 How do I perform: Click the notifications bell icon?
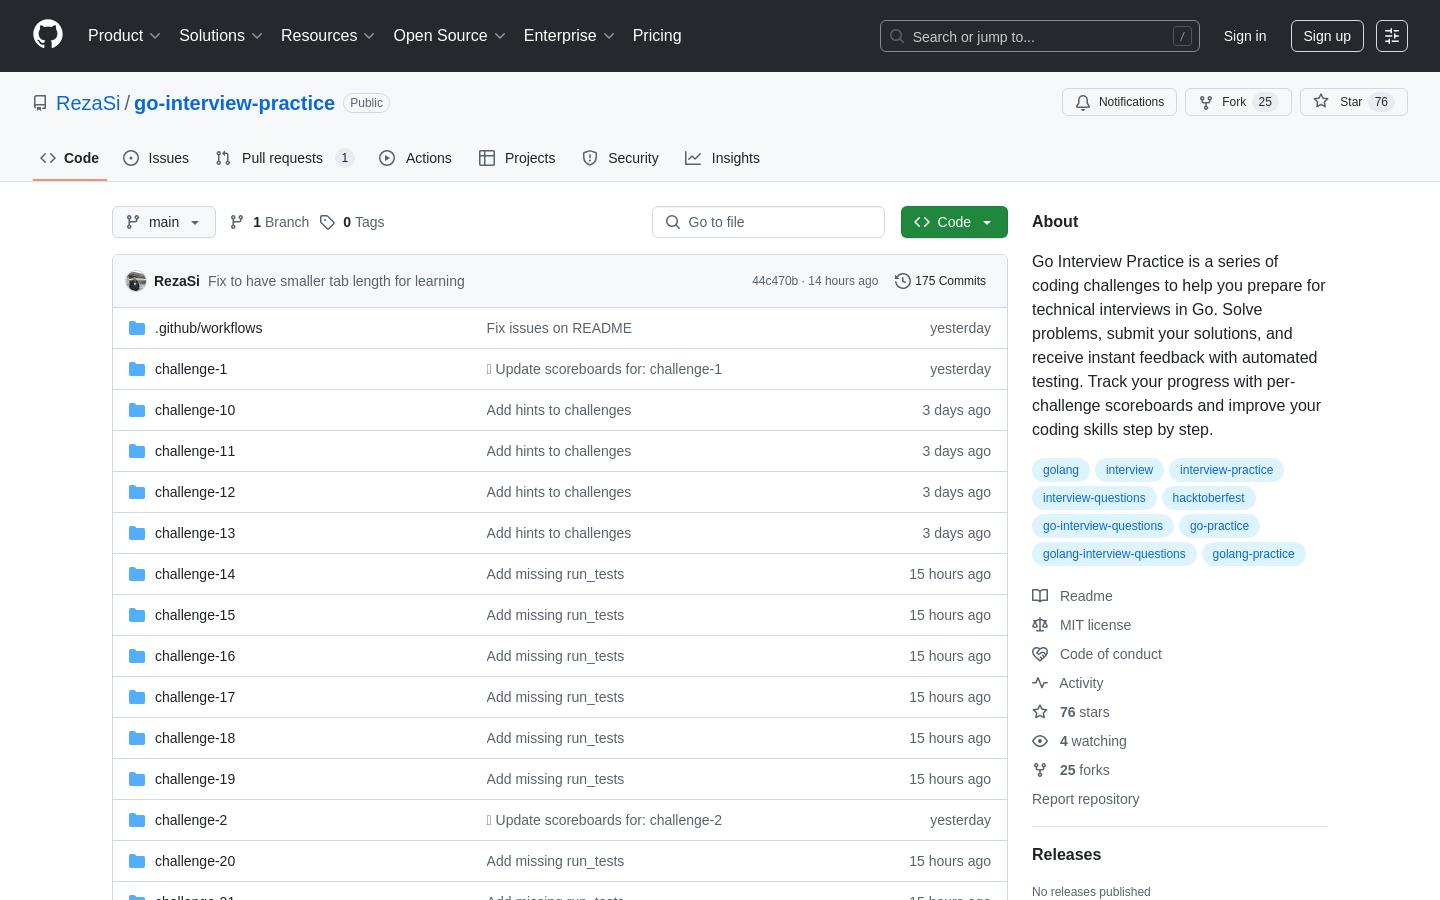(x=1083, y=102)
